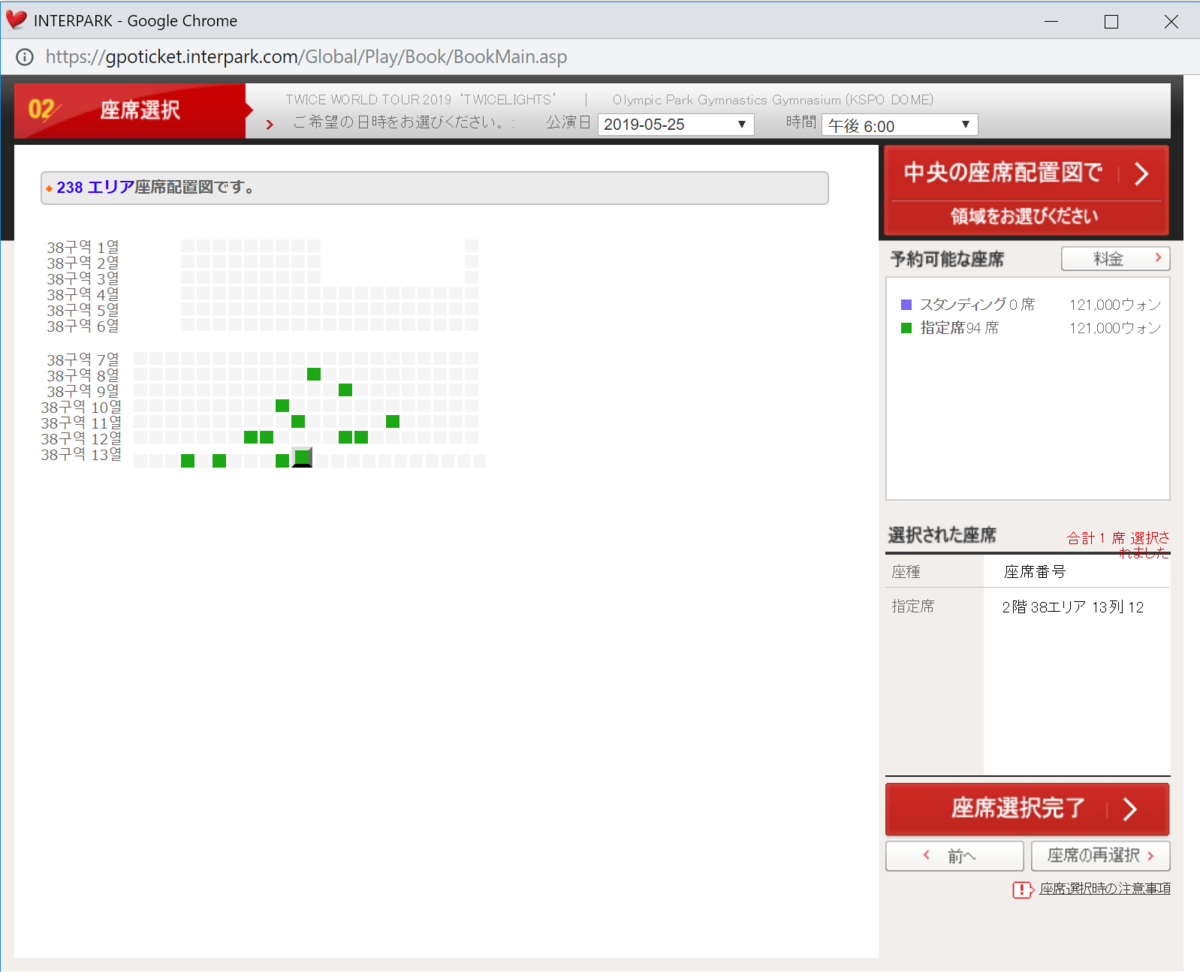Confirm with the 座席選択完了 button
The width and height of the screenshot is (1200, 972).
[1027, 809]
